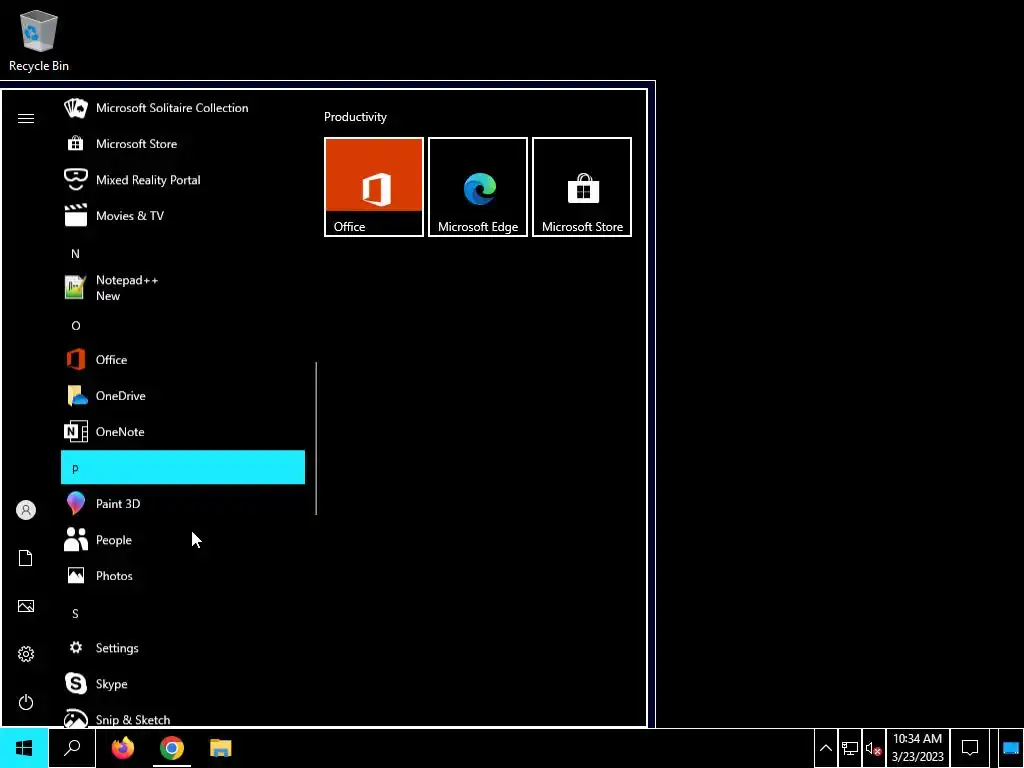This screenshot has width=1024, height=768.
Task: Open Pictures from Start sidebar
Action: point(25,606)
